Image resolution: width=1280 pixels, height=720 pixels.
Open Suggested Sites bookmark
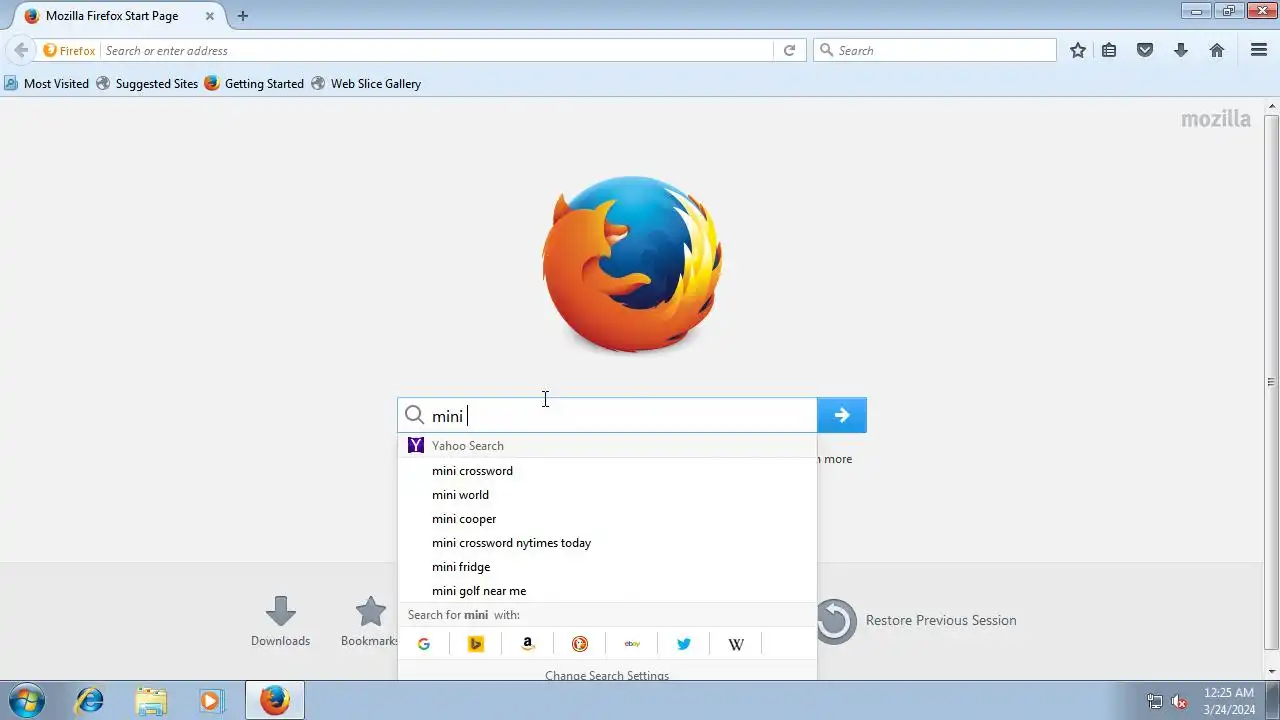[147, 84]
